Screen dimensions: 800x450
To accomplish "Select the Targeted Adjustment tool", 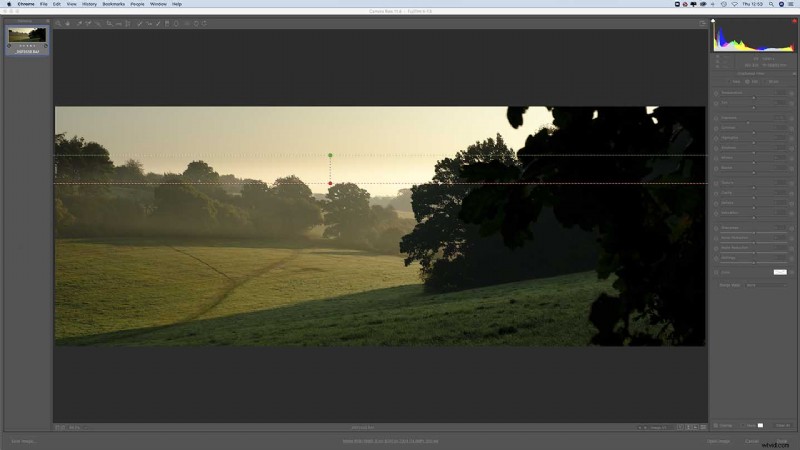I will (97, 23).
